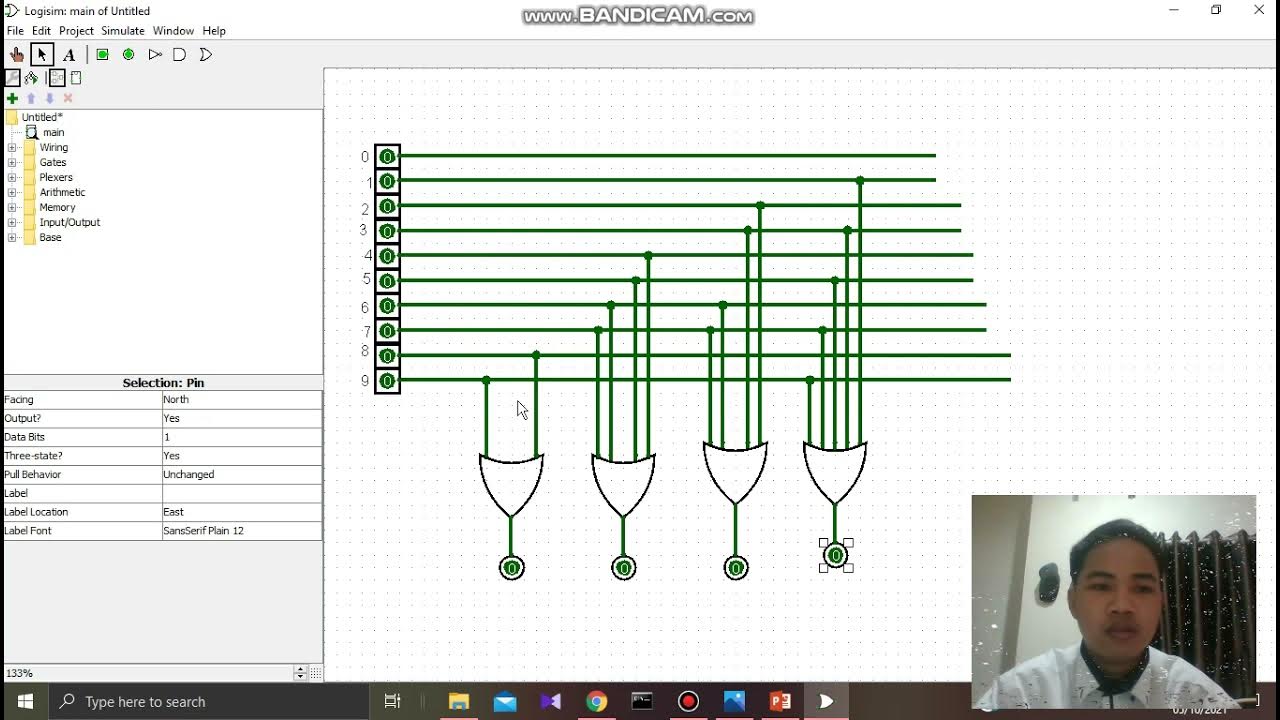The image size is (1280, 720).
Task: Select the leftmost output pin
Action: tap(511, 568)
